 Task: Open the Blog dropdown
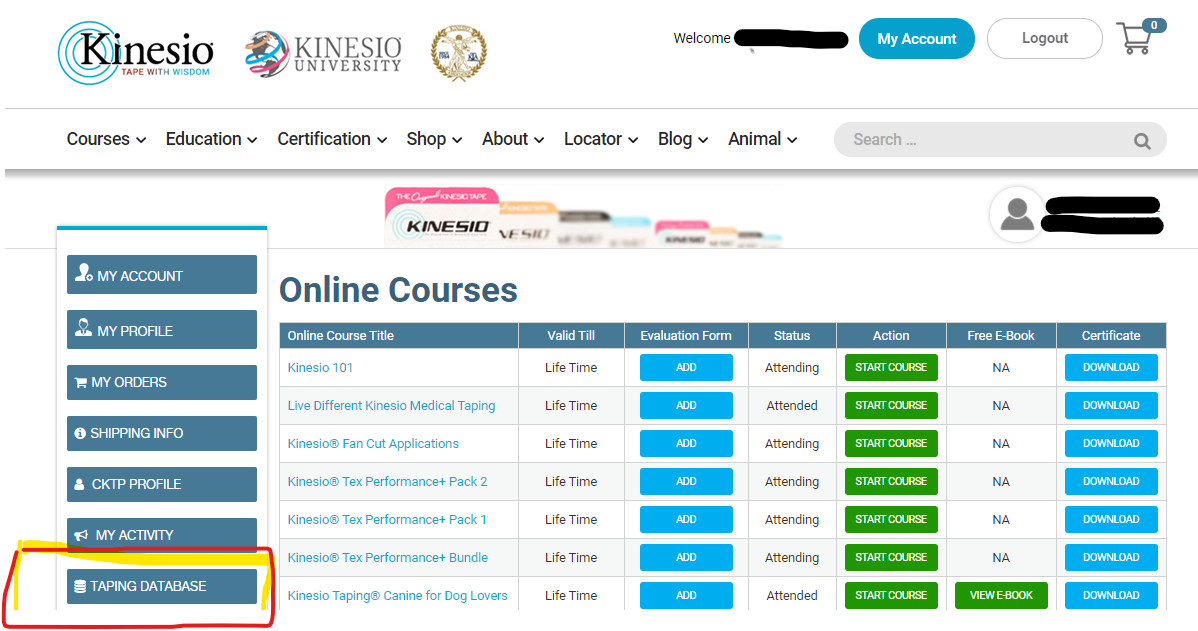[683, 139]
